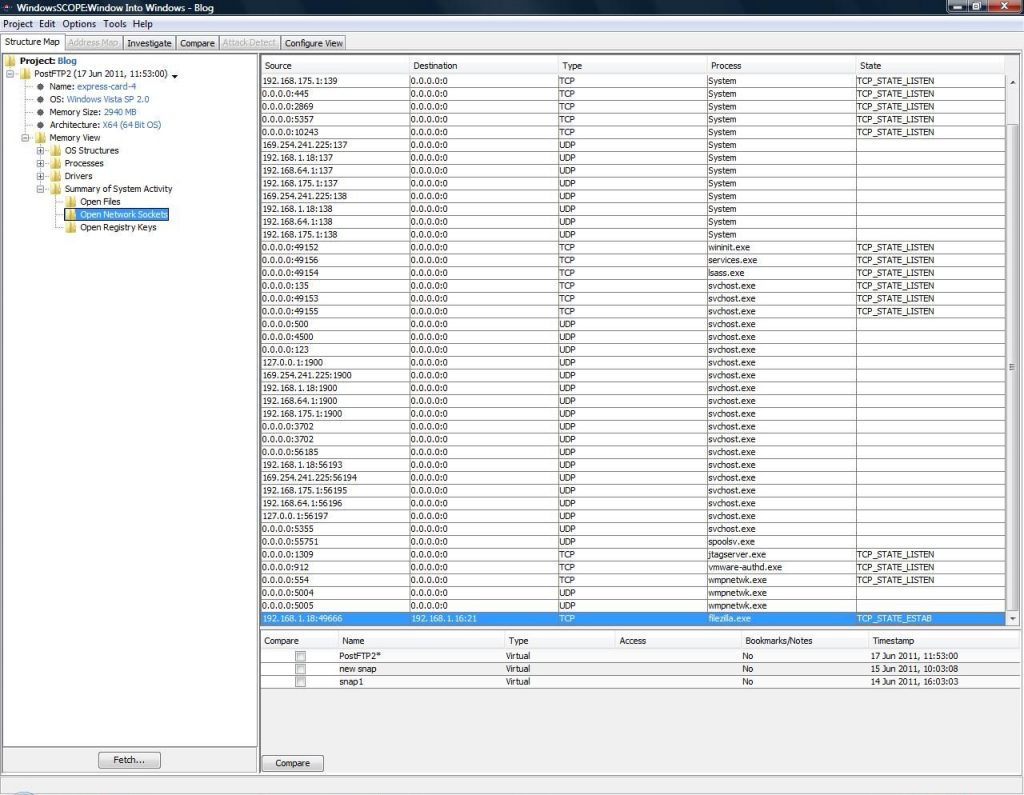Select the spoolsv.exe socket row

pos(633,542)
